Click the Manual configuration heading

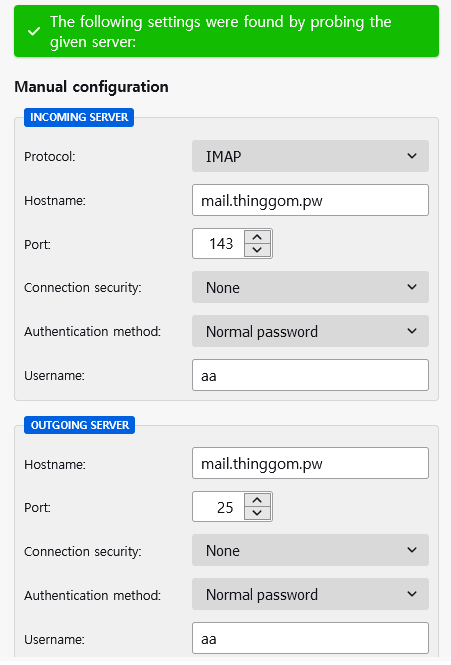91,87
